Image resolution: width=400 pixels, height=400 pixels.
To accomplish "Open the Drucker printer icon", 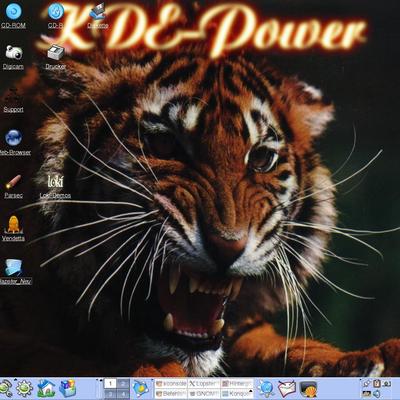I will click(x=56, y=57).
